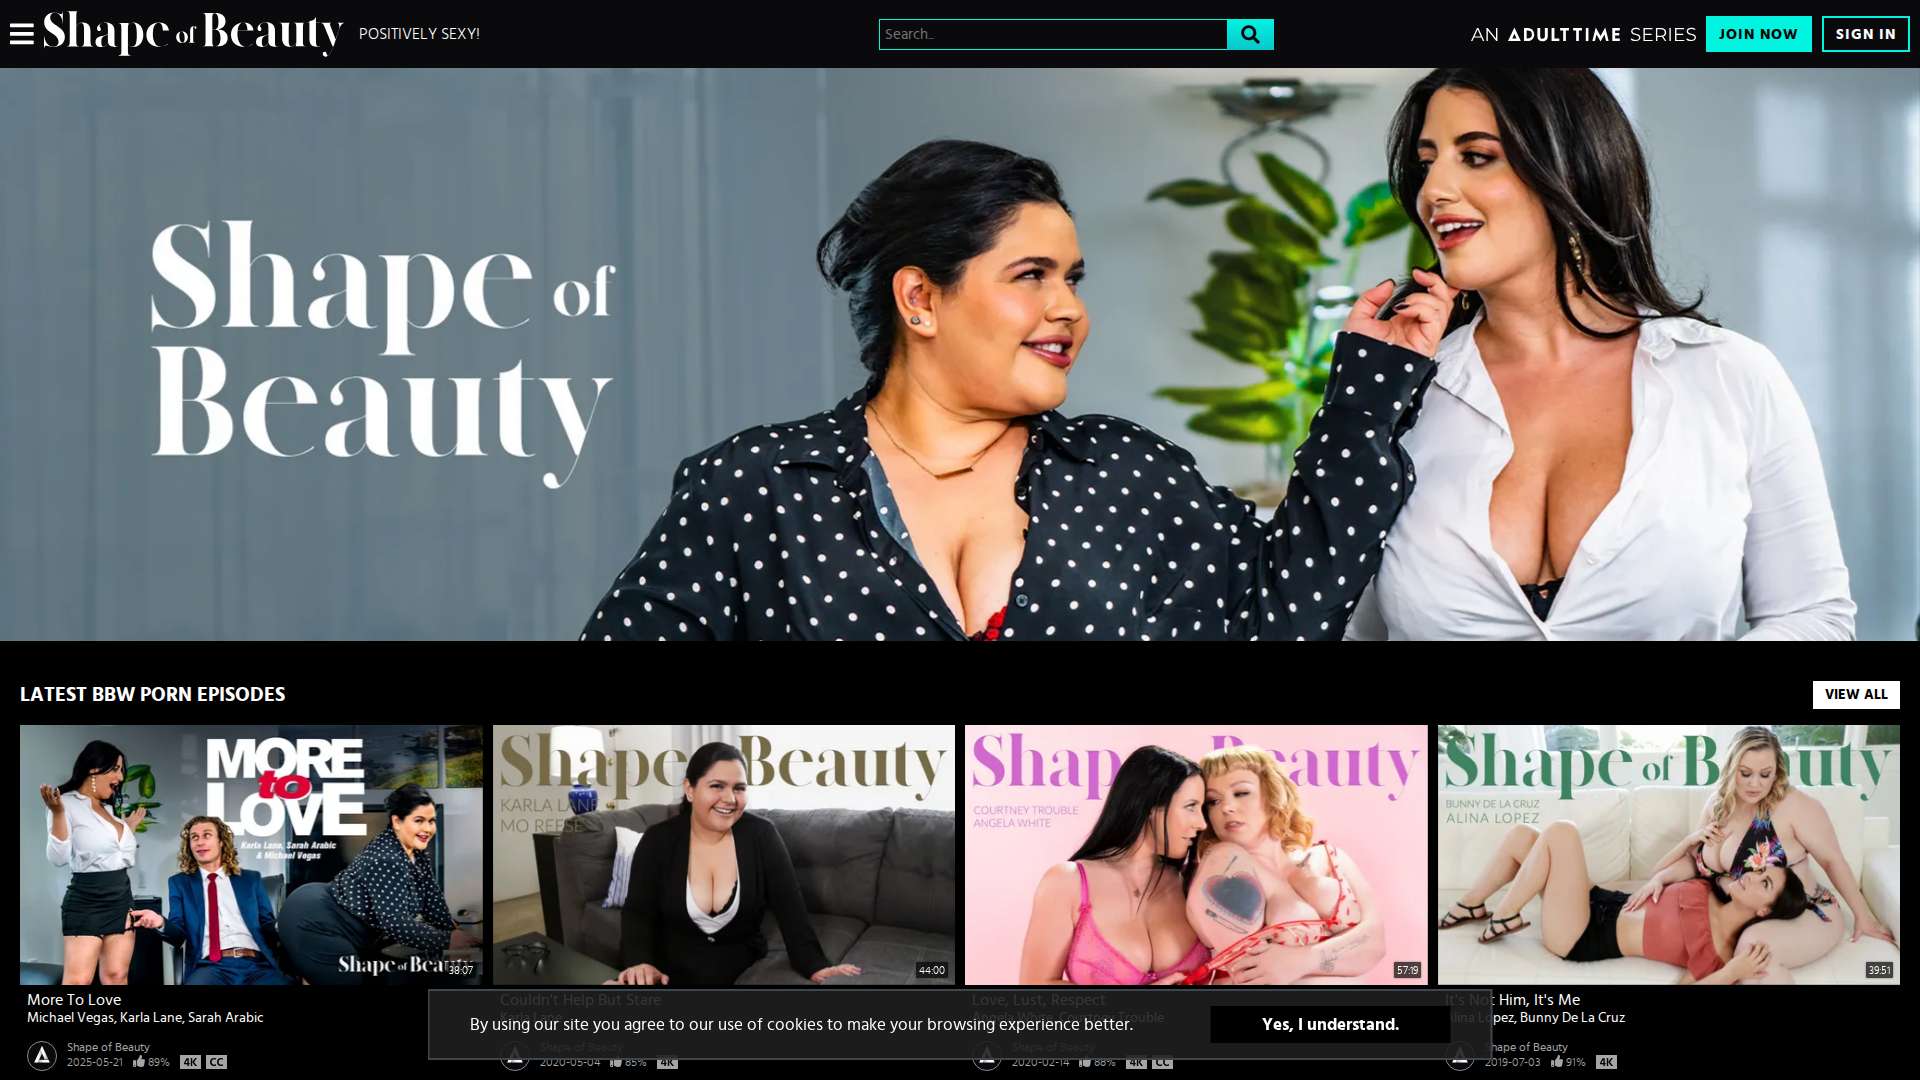Screen dimensions: 1920x1080
Task: Click the LATEST BBW PORN EPISODES heading
Action: [x=153, y=694]
